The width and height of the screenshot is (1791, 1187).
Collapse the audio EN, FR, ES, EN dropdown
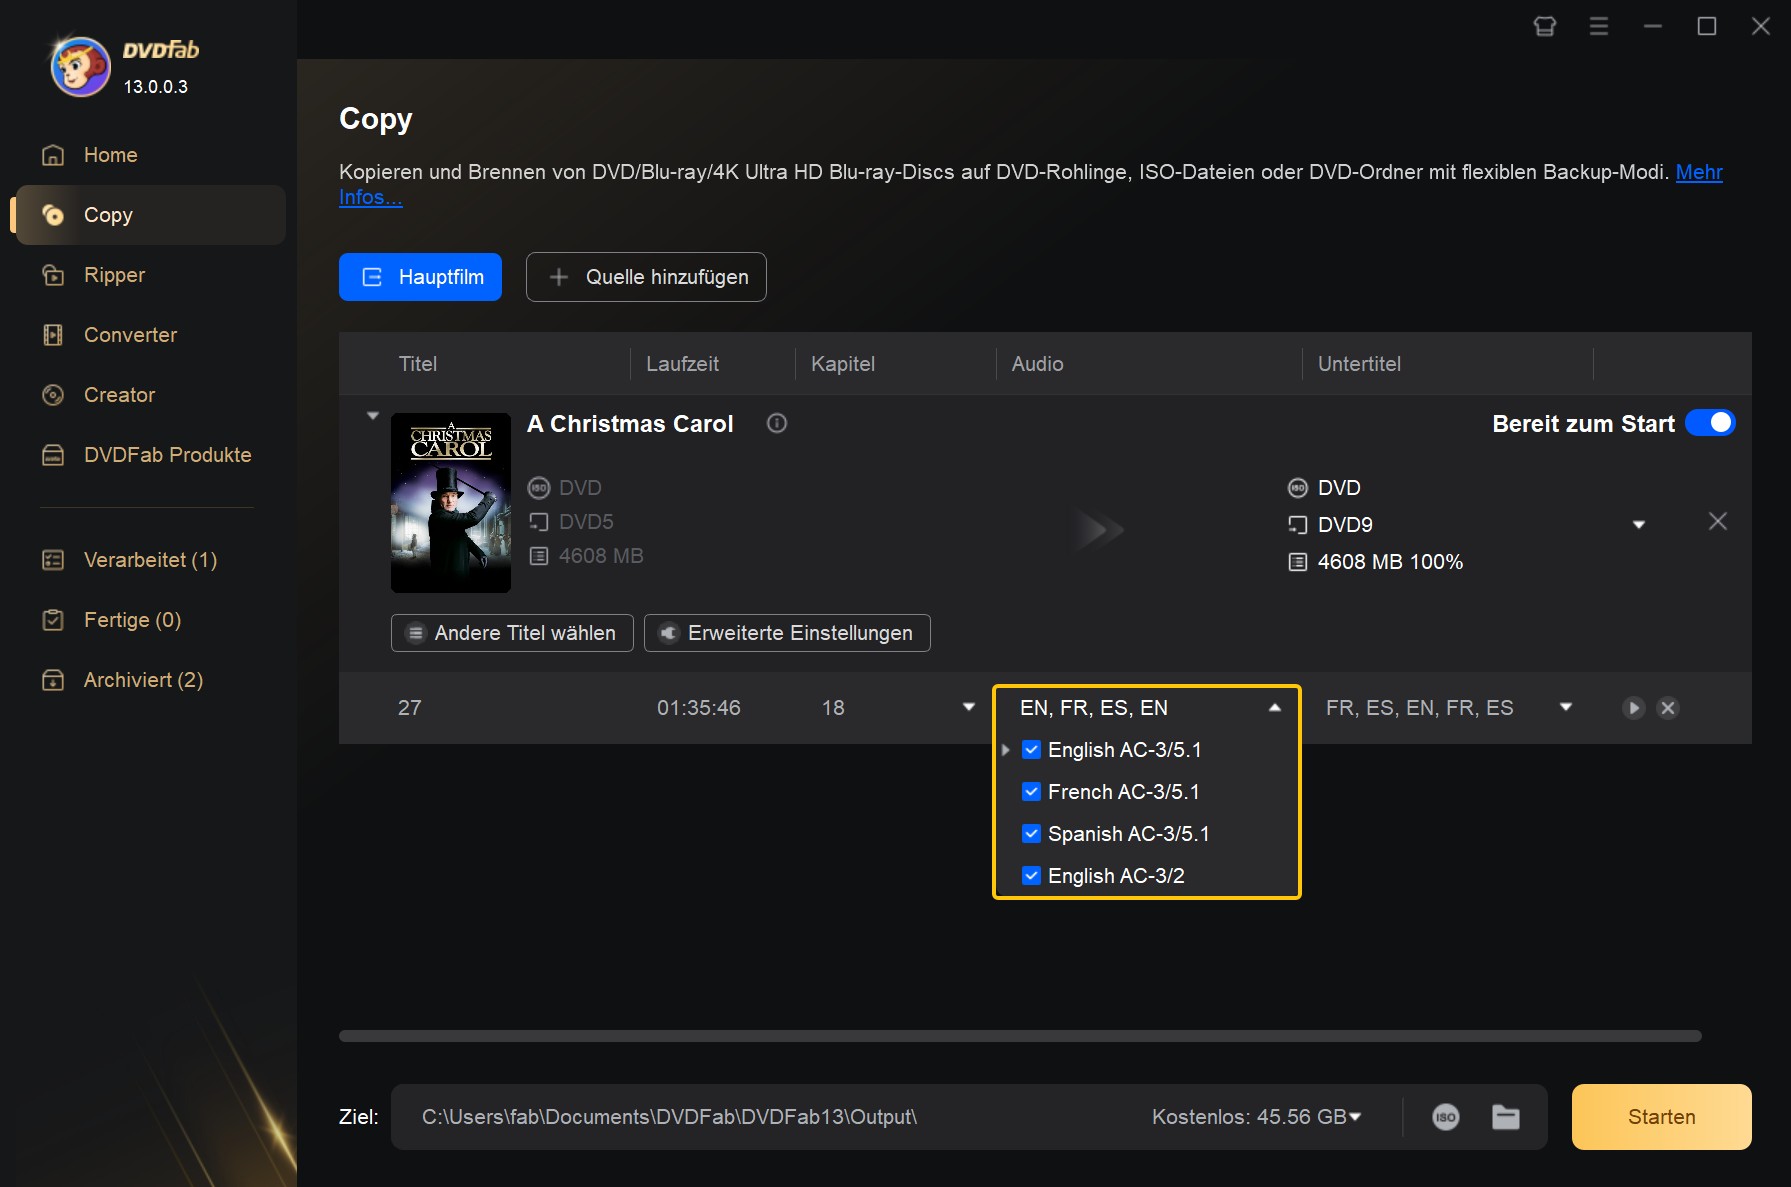click(1275, 708)
